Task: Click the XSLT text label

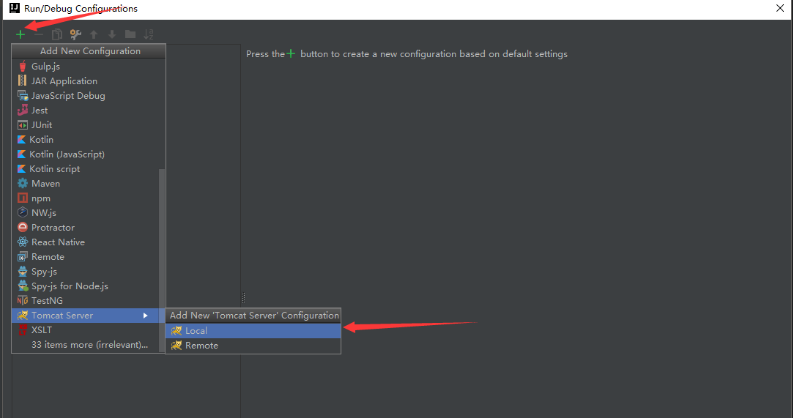Action: 41,330
